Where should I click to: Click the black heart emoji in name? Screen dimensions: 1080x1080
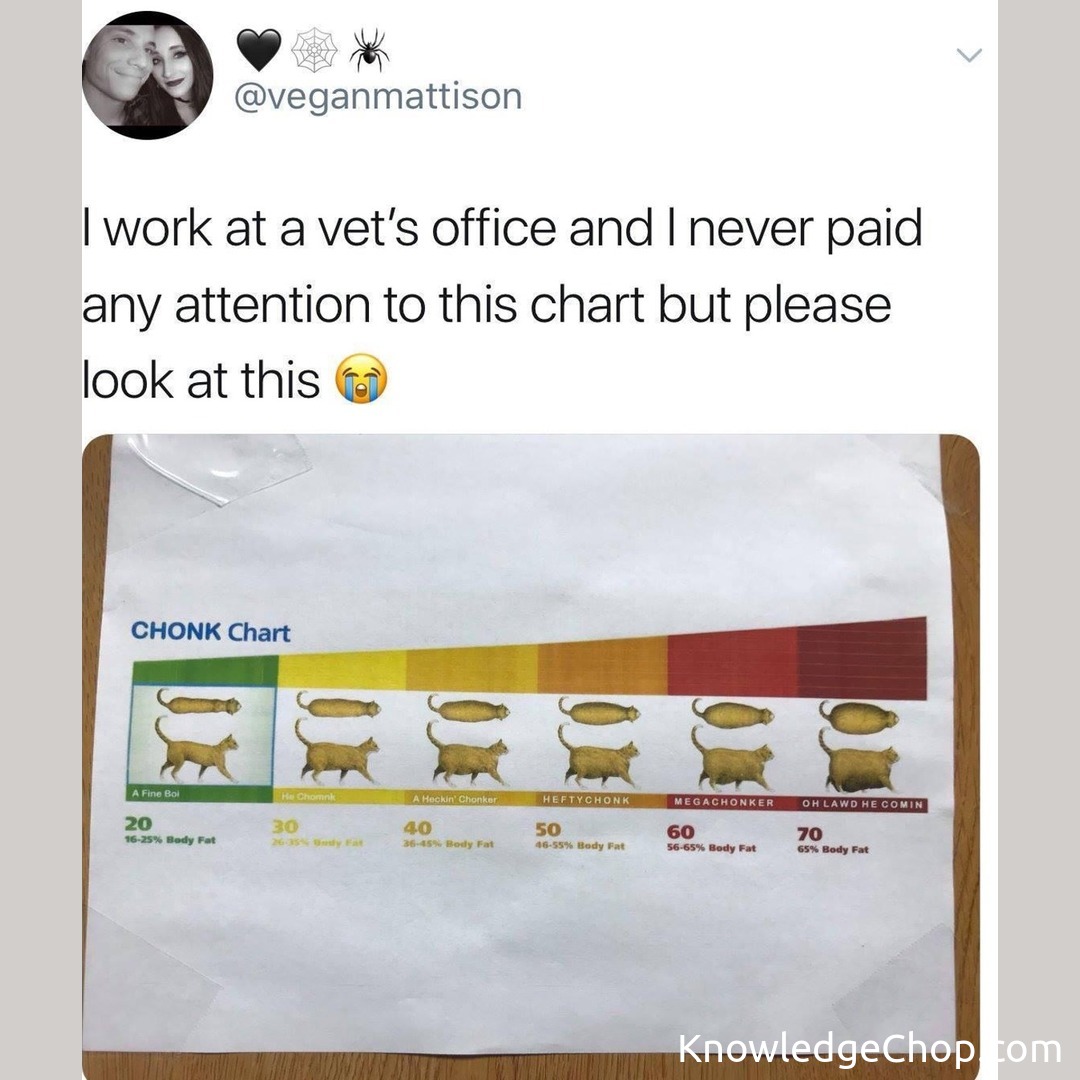pyautogui.click(x=259, y=50)
